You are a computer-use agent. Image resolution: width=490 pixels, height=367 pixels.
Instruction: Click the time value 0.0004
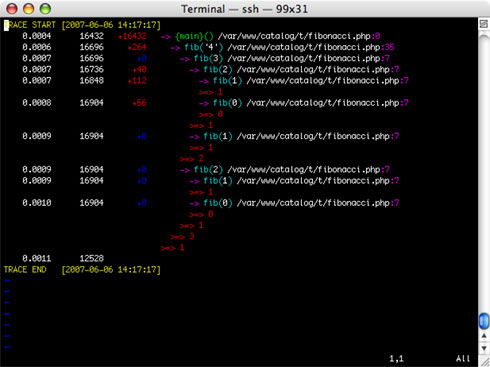37,36
